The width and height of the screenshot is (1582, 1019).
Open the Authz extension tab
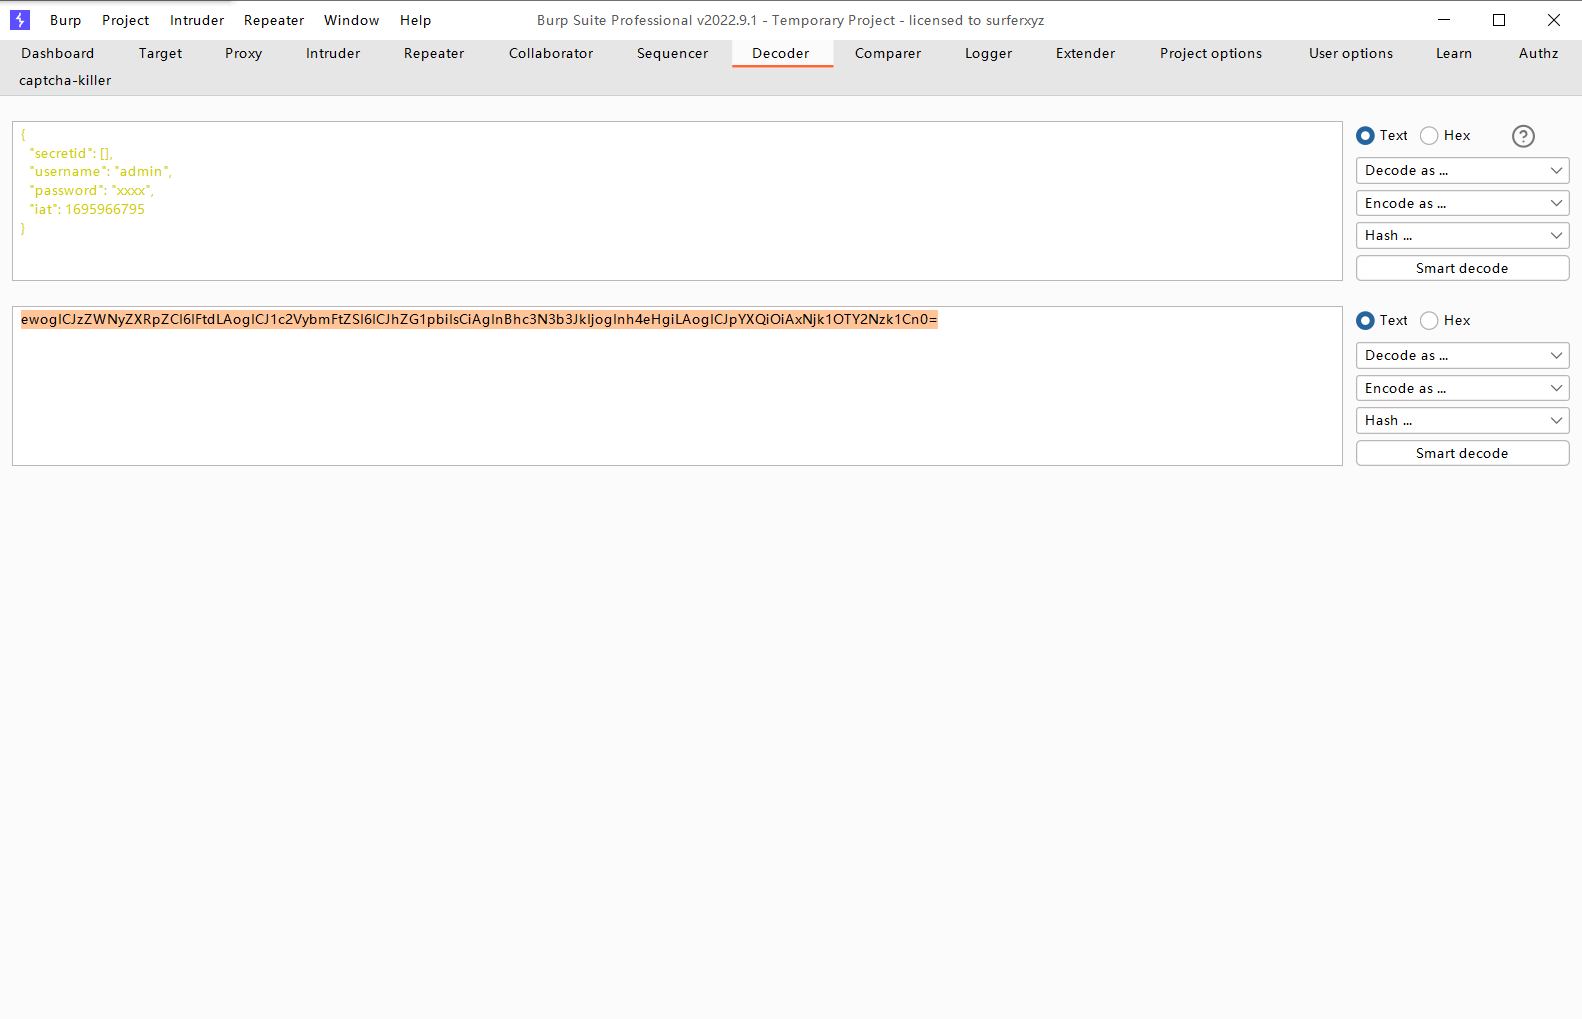coord(1539,54)
